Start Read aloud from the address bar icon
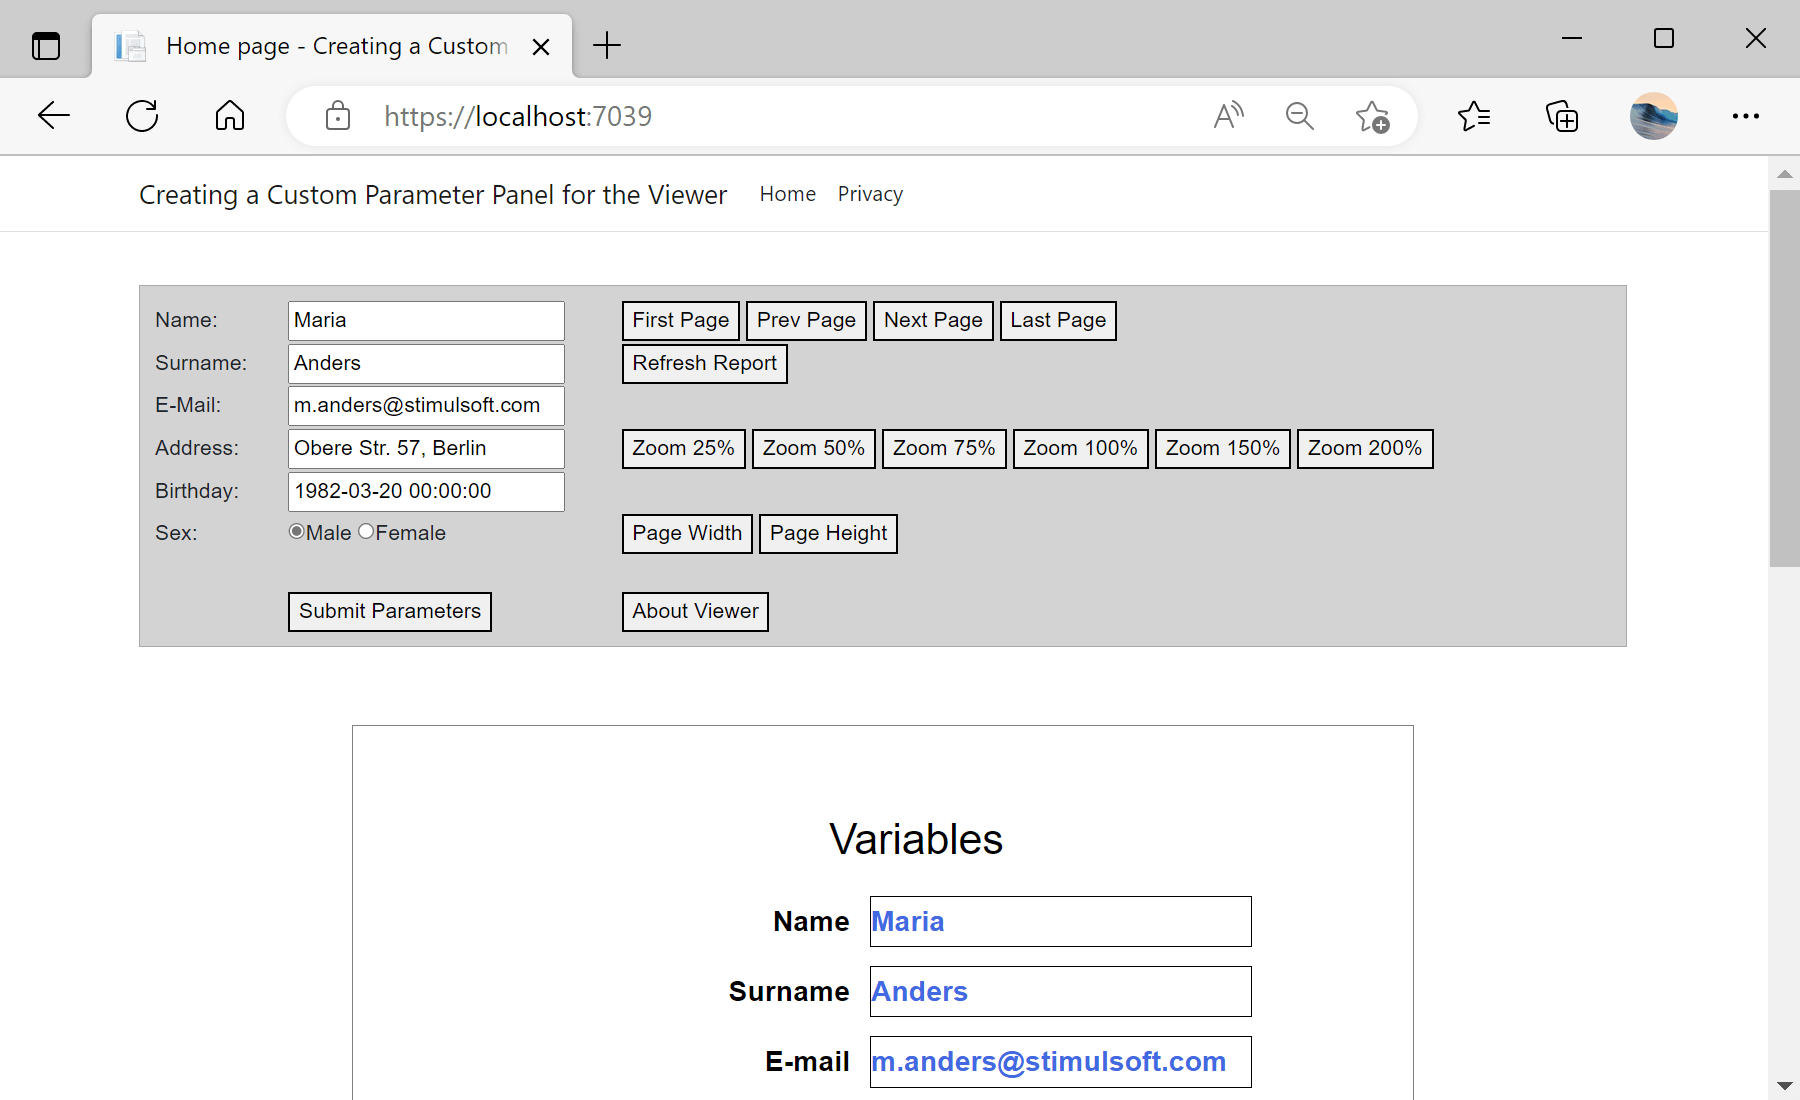1800x1100 pixels. pos(1228,116)
